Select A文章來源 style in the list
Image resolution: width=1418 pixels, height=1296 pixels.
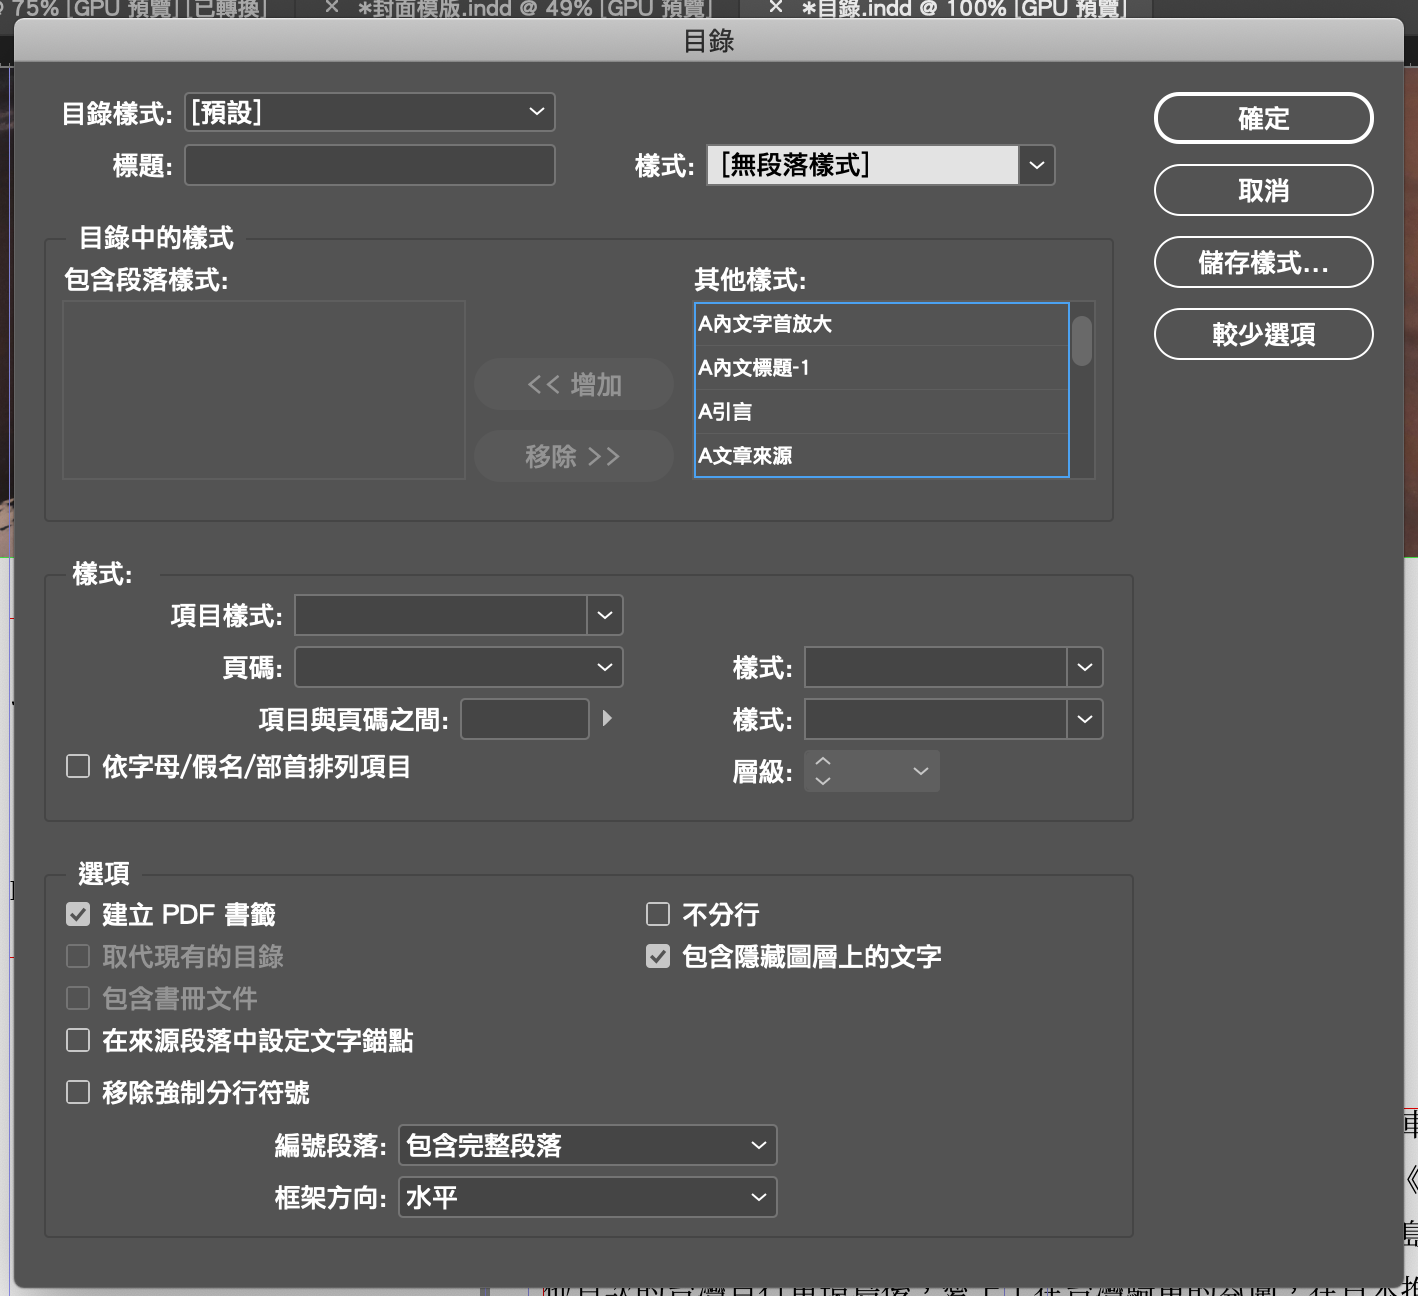tap(880, 456)
